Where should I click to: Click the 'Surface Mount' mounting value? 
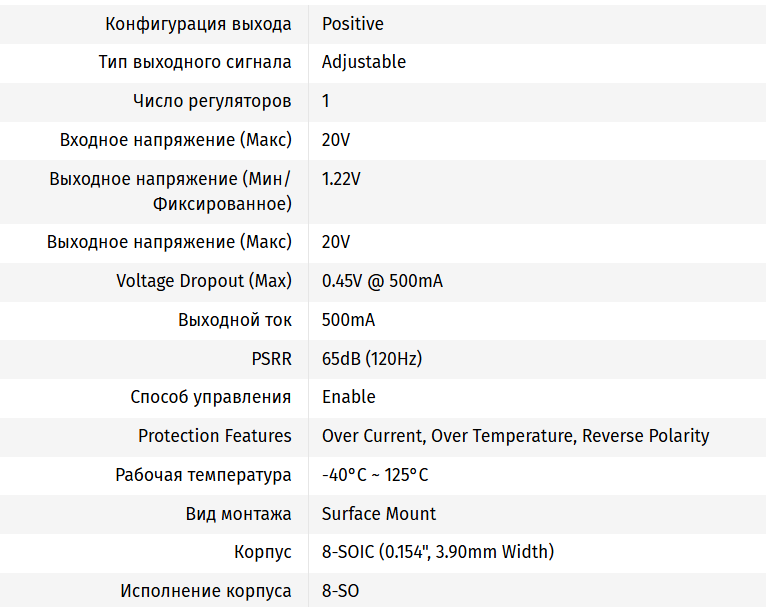point(379,514)
